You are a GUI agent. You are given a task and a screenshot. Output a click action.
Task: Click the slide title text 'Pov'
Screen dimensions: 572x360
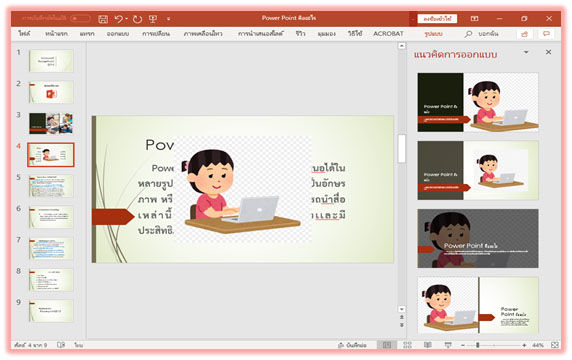point(159,145)
